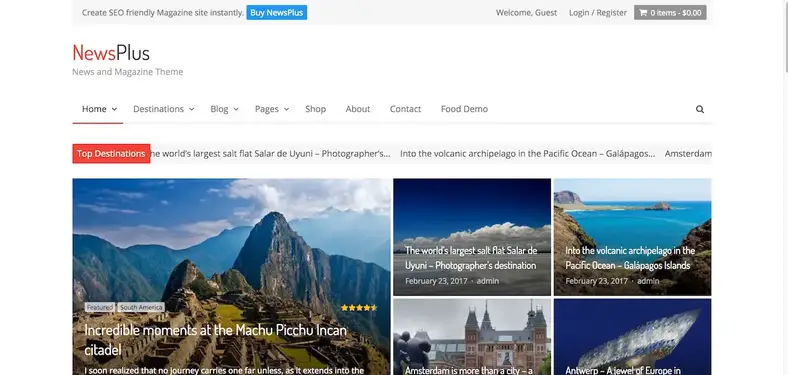
Task: Go to the About page
Action: coord(358,109)
